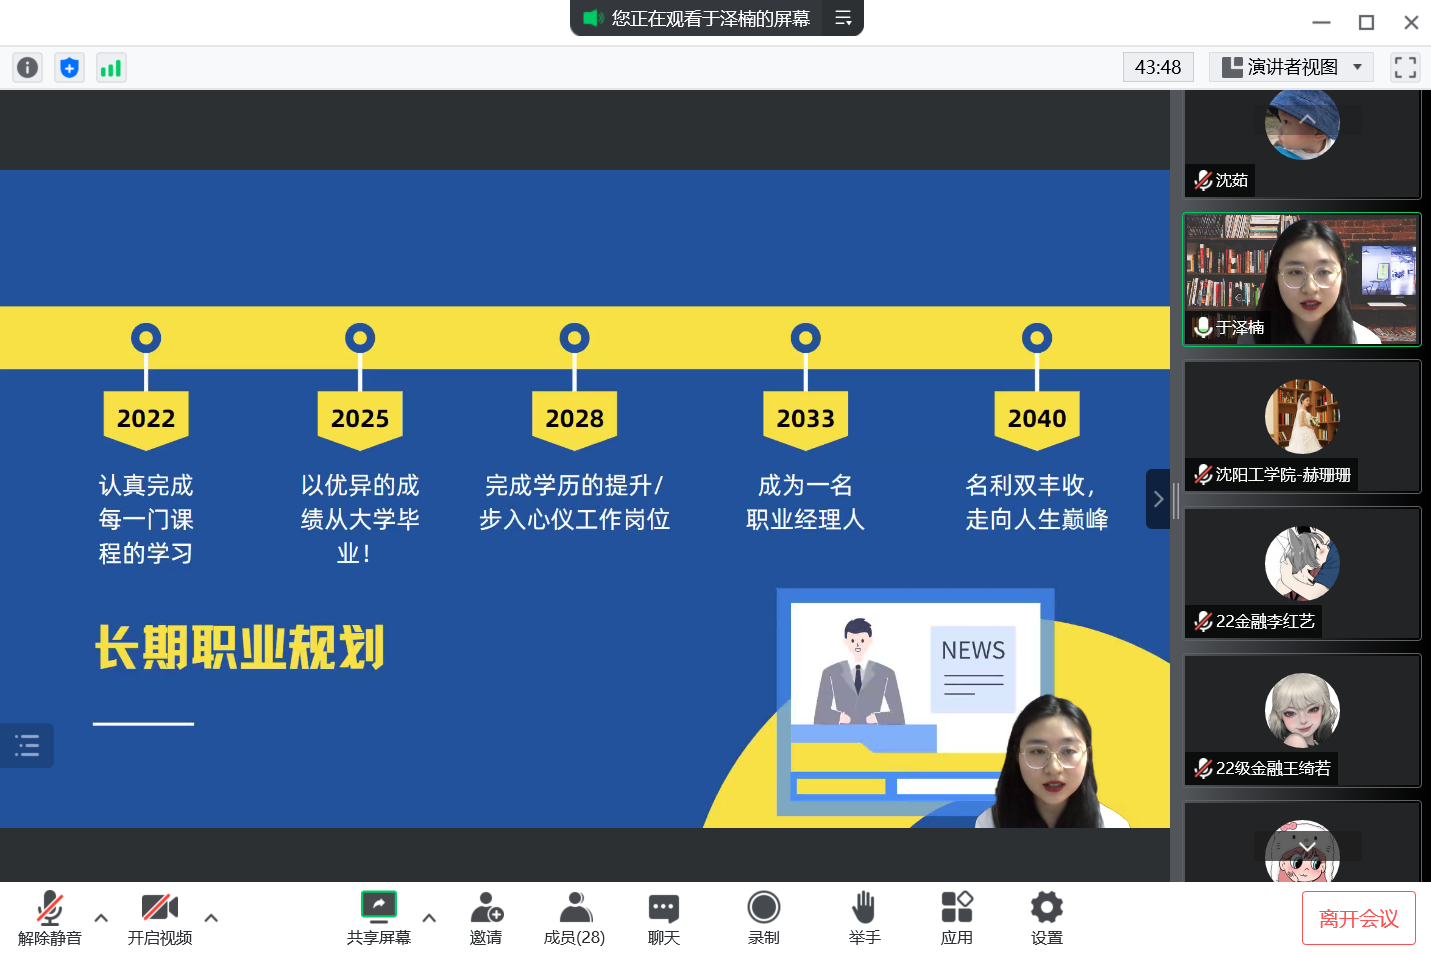Screen dimensions: 1431x954
Task: Open members list (28)
Action: (x=574, y=918)
